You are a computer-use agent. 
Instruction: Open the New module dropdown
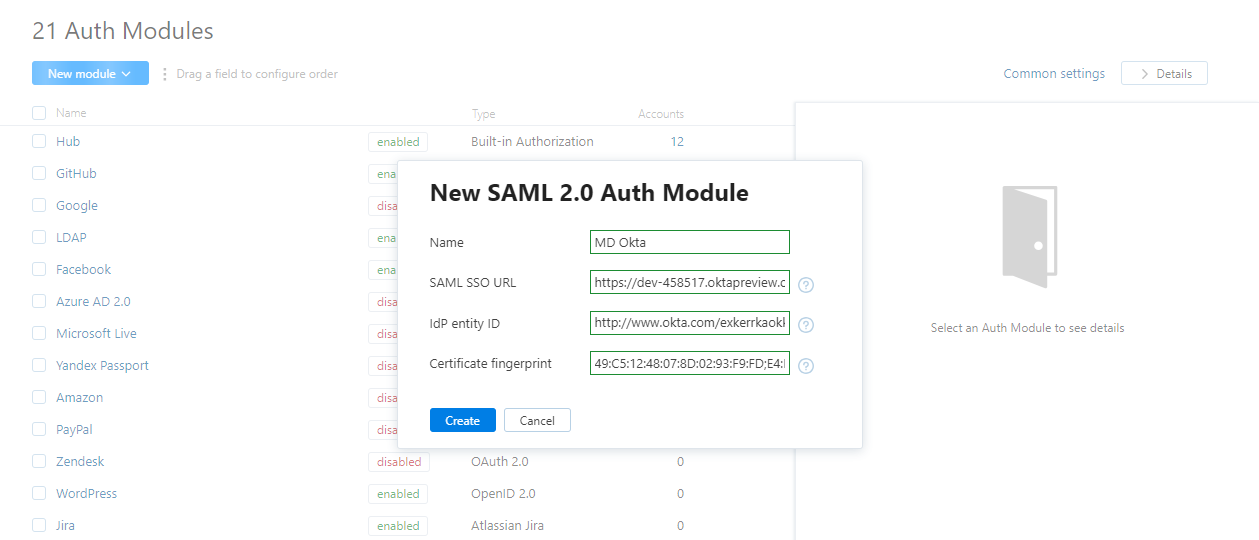[90, 74]
